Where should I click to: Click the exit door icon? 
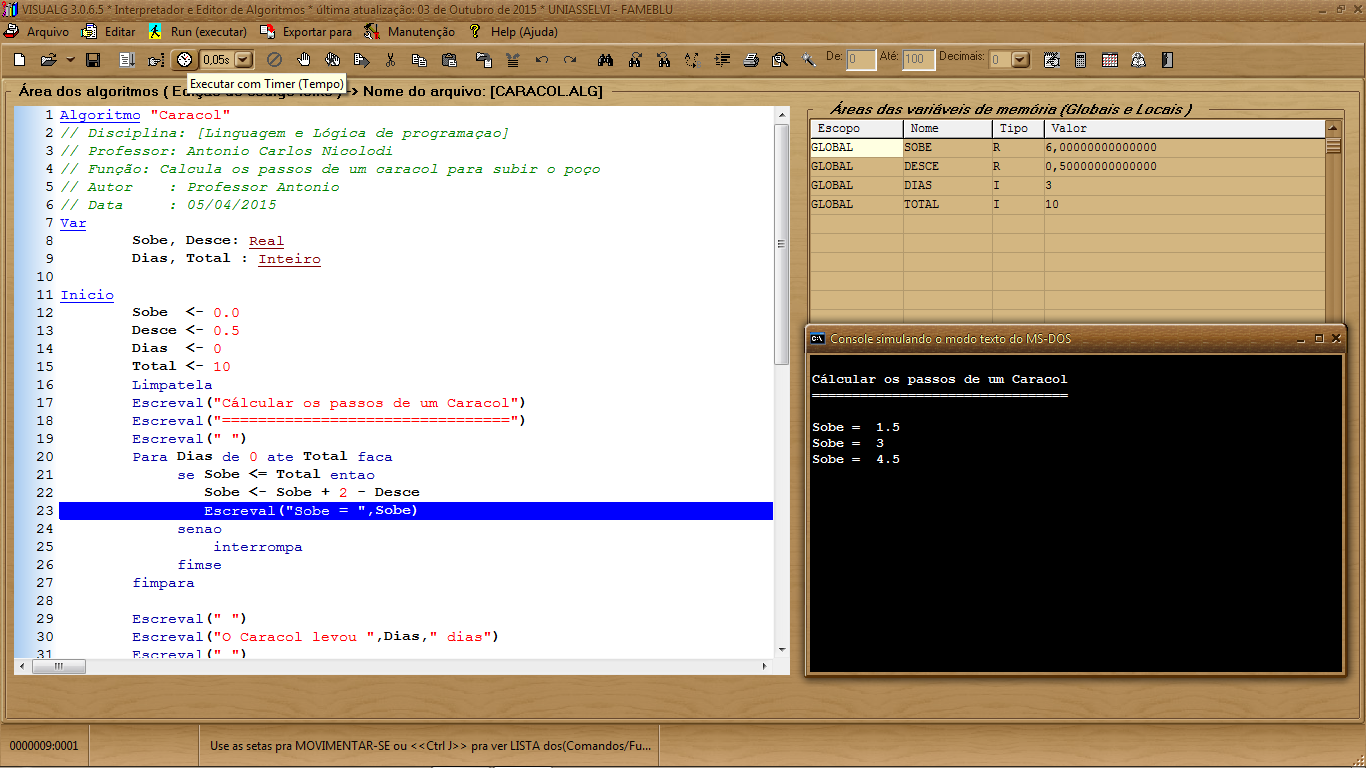click(1167, 60)
